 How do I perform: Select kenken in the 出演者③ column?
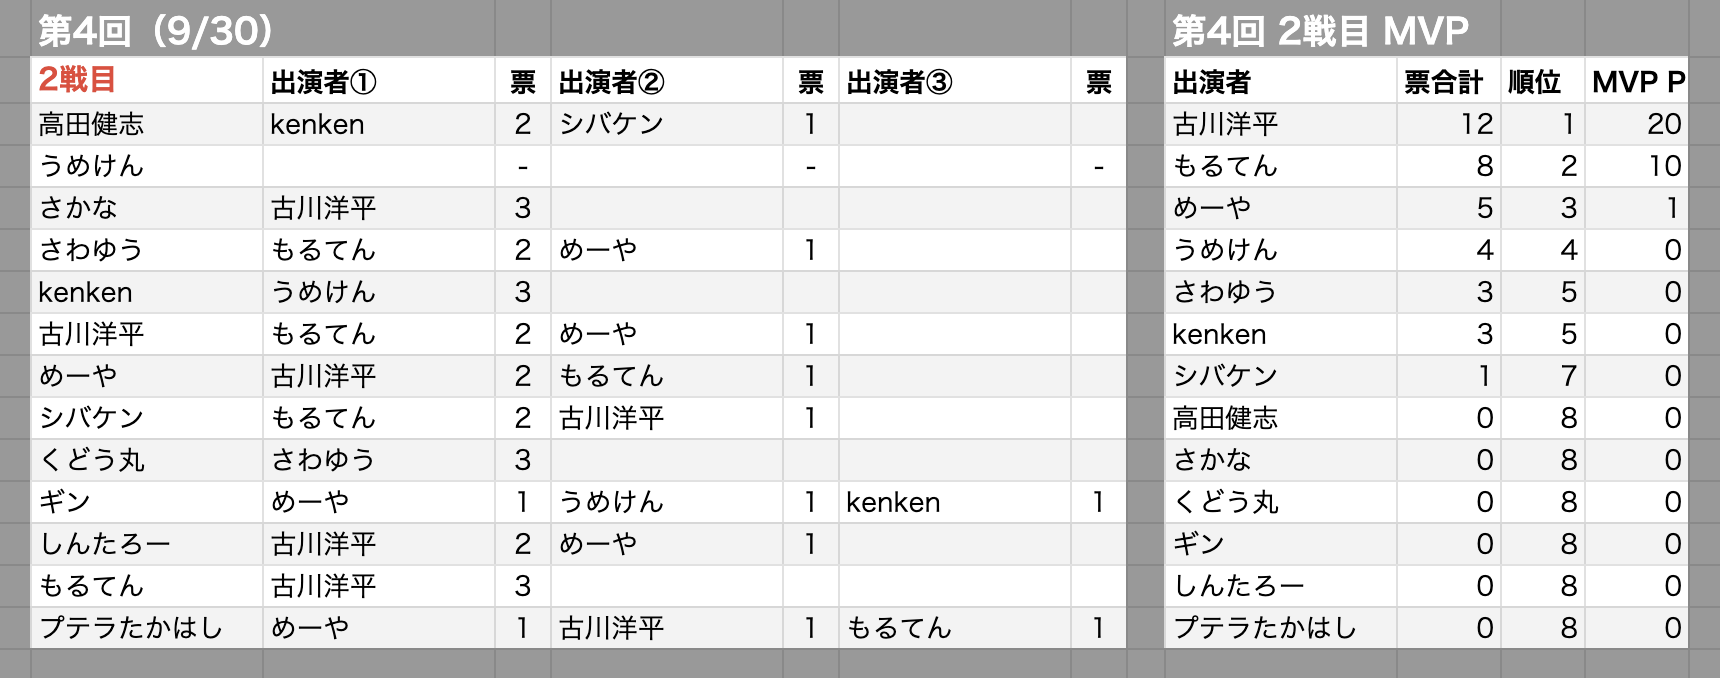click(893, 502)
